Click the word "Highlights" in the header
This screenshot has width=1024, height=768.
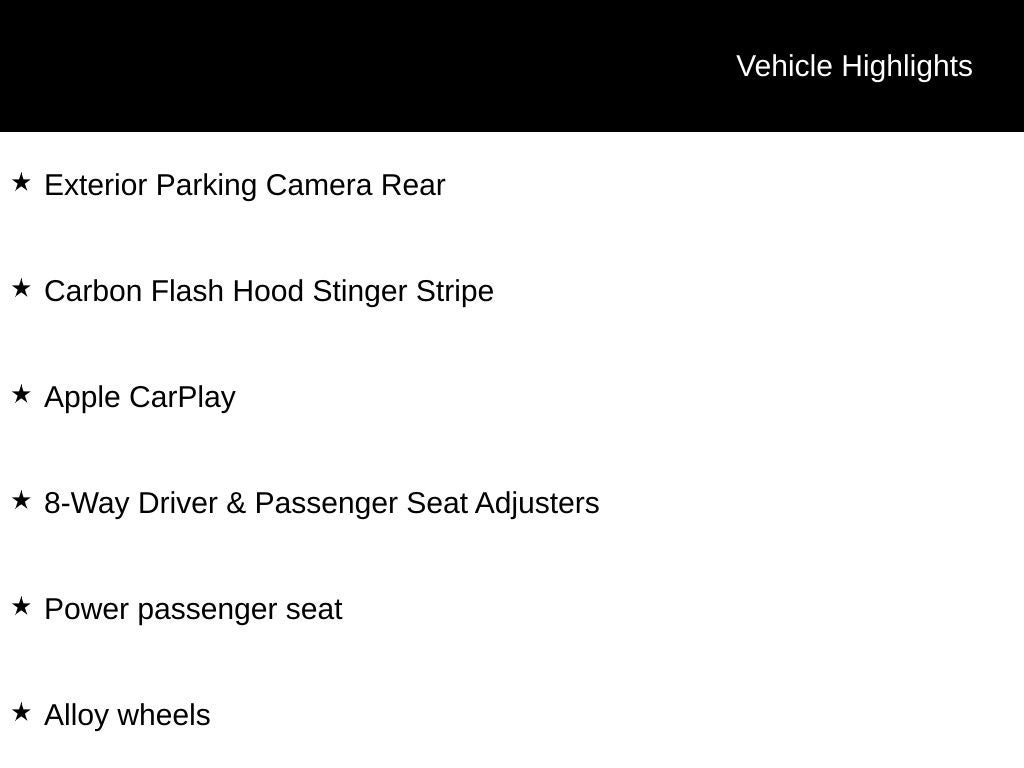907,66
